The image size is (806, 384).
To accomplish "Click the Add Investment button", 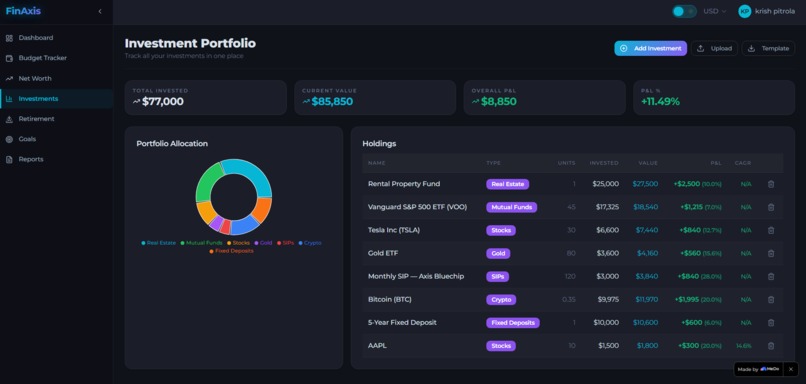I will (650, 48).
